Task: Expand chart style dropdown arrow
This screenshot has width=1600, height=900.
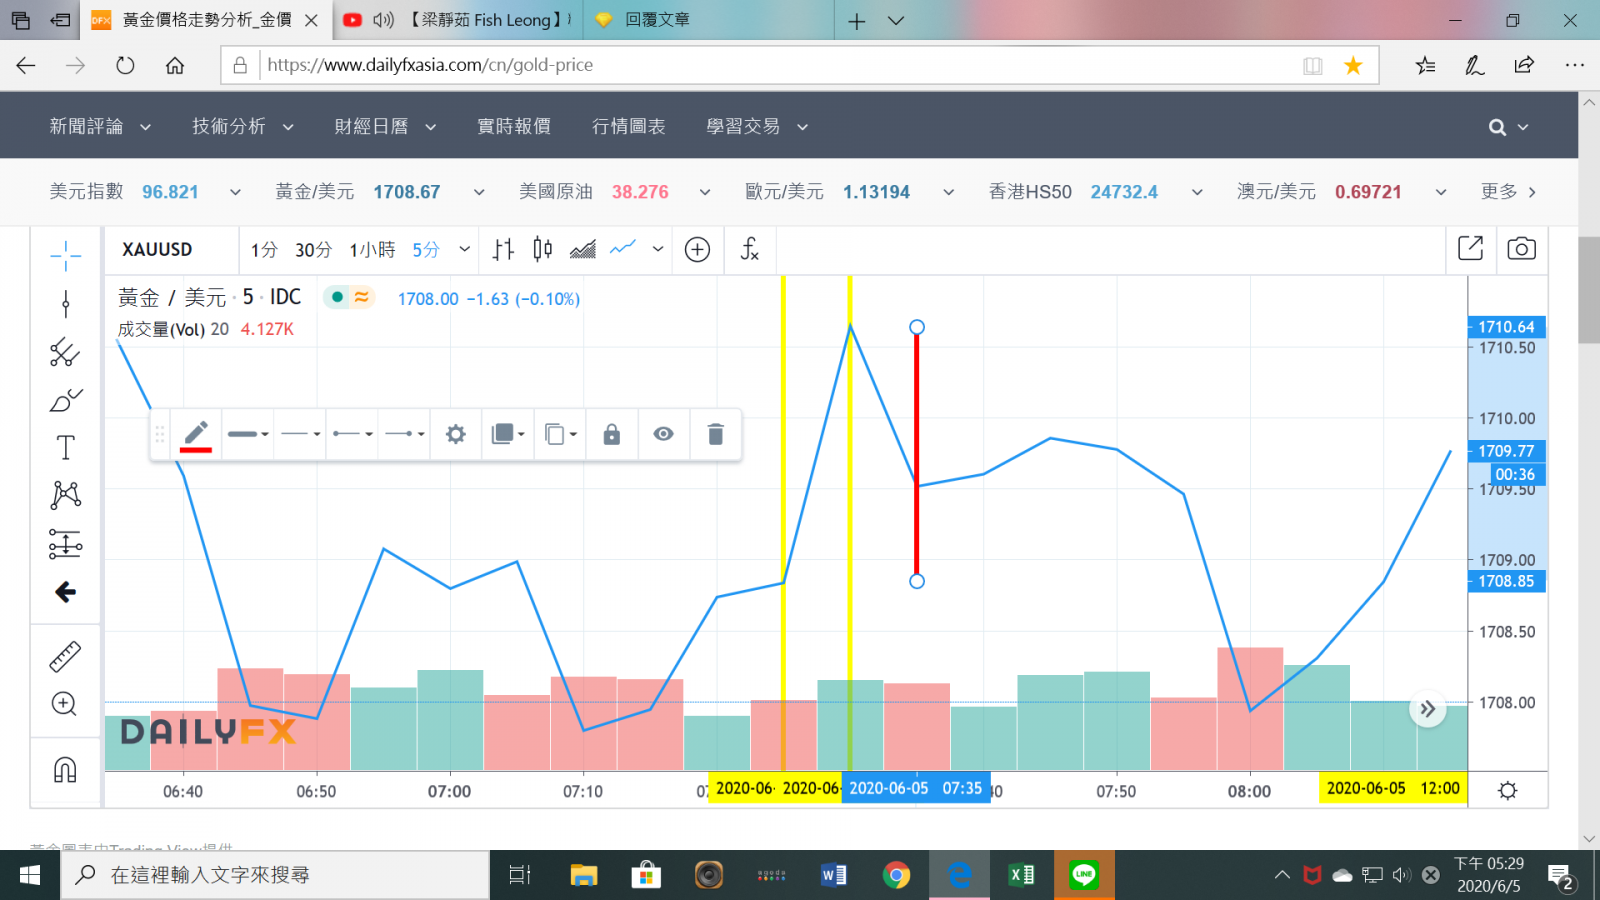Action: pyautogui.click(x=658, y=249)
